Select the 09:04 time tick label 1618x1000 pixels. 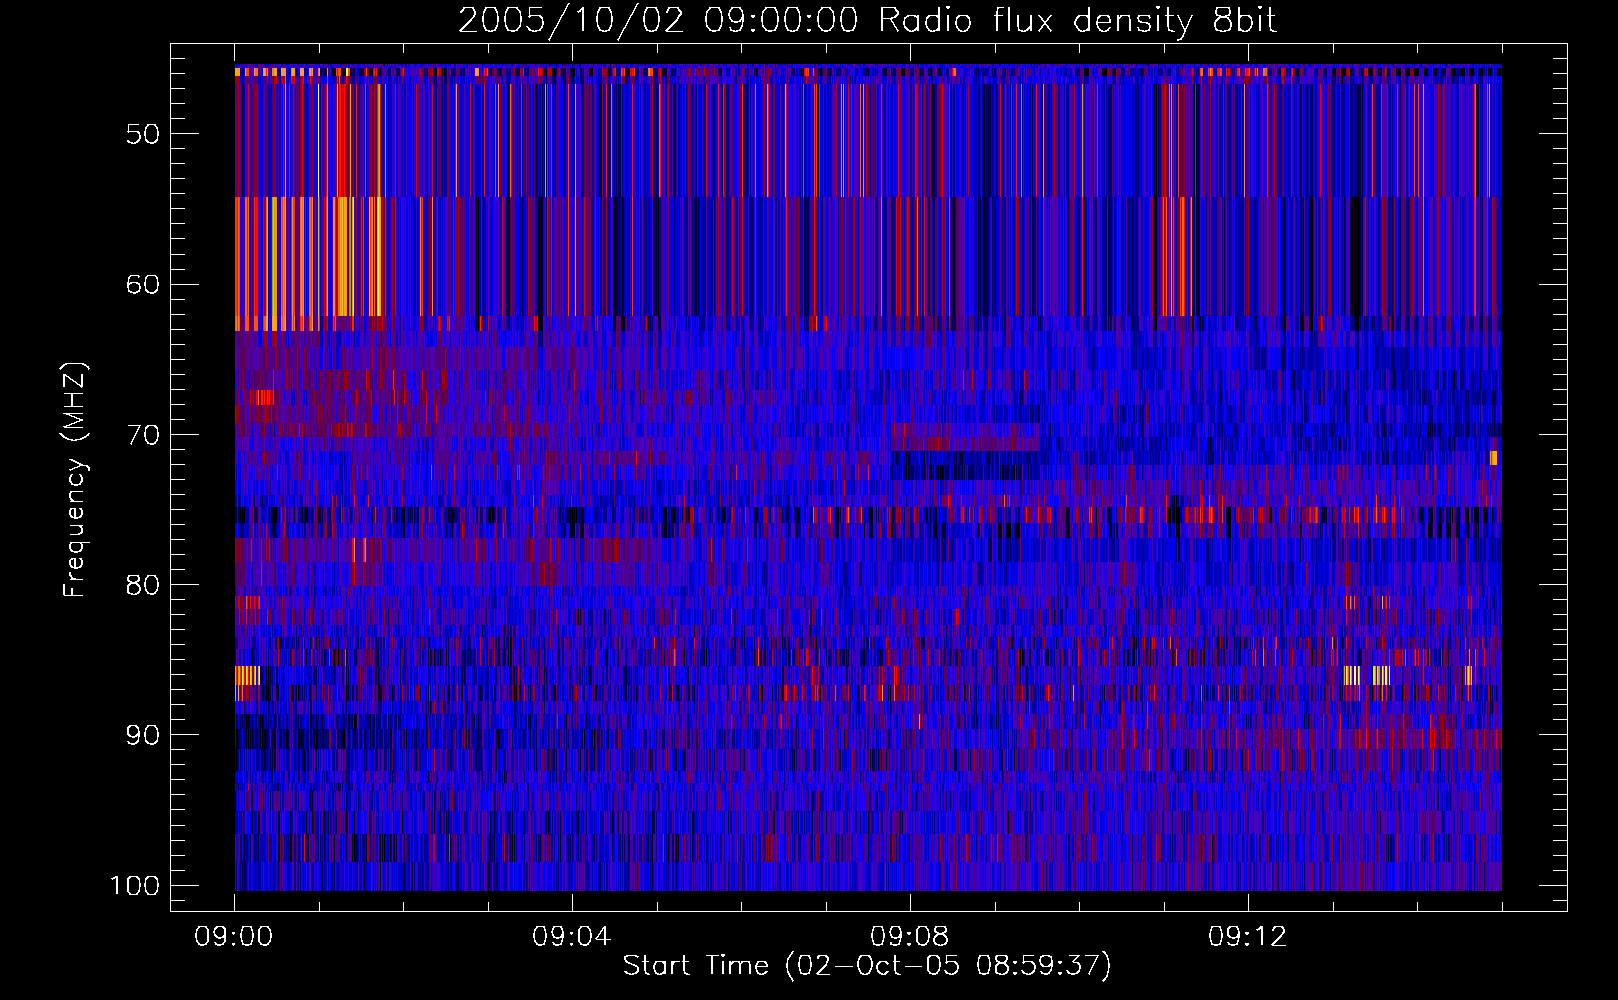(x=572, y=937)
